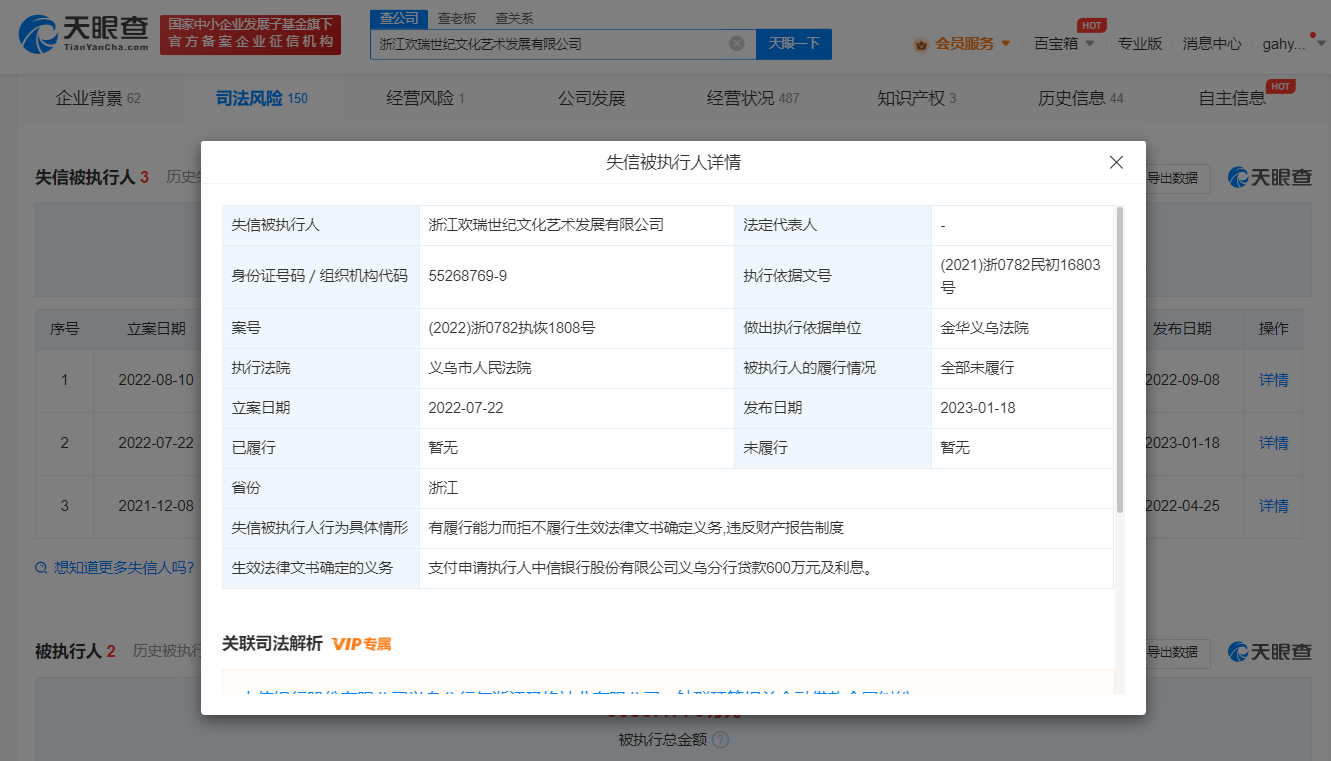Image resolution: width=1331 pixels, height=761 pixels.
Task: Click the 天眼查 logo in header
Action: point(83,35)
